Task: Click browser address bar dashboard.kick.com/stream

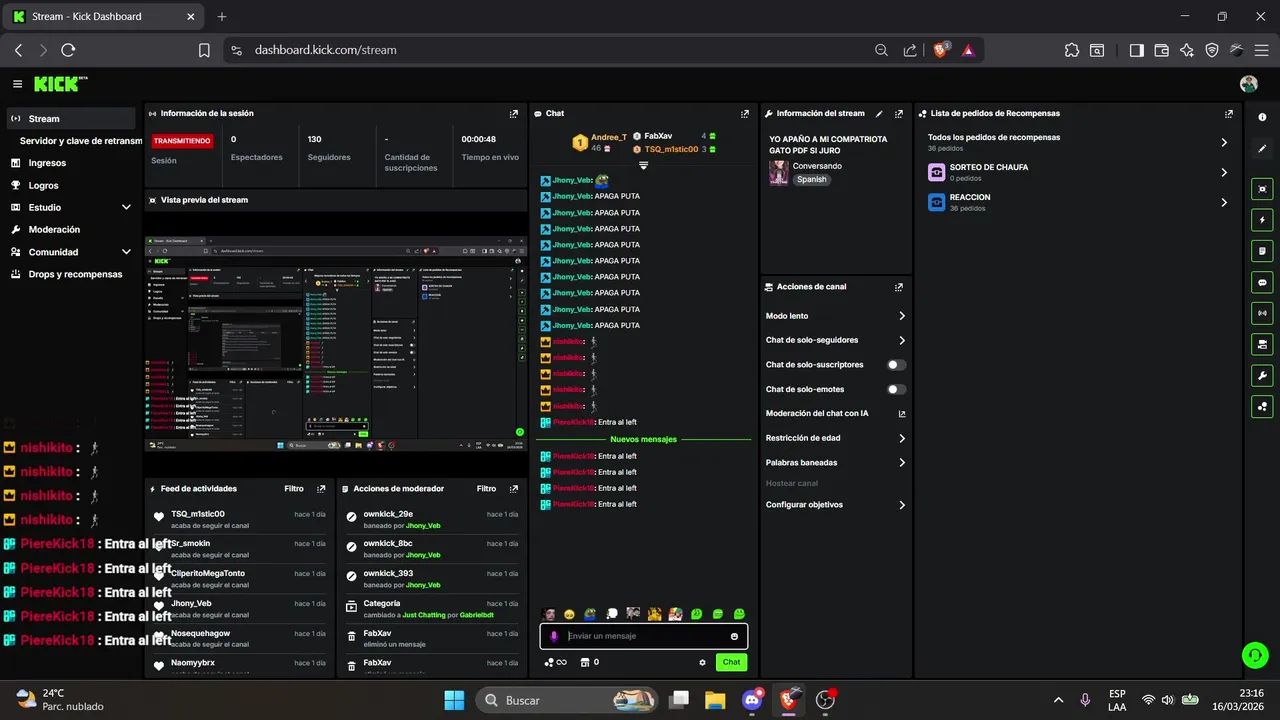Action: 325,50
